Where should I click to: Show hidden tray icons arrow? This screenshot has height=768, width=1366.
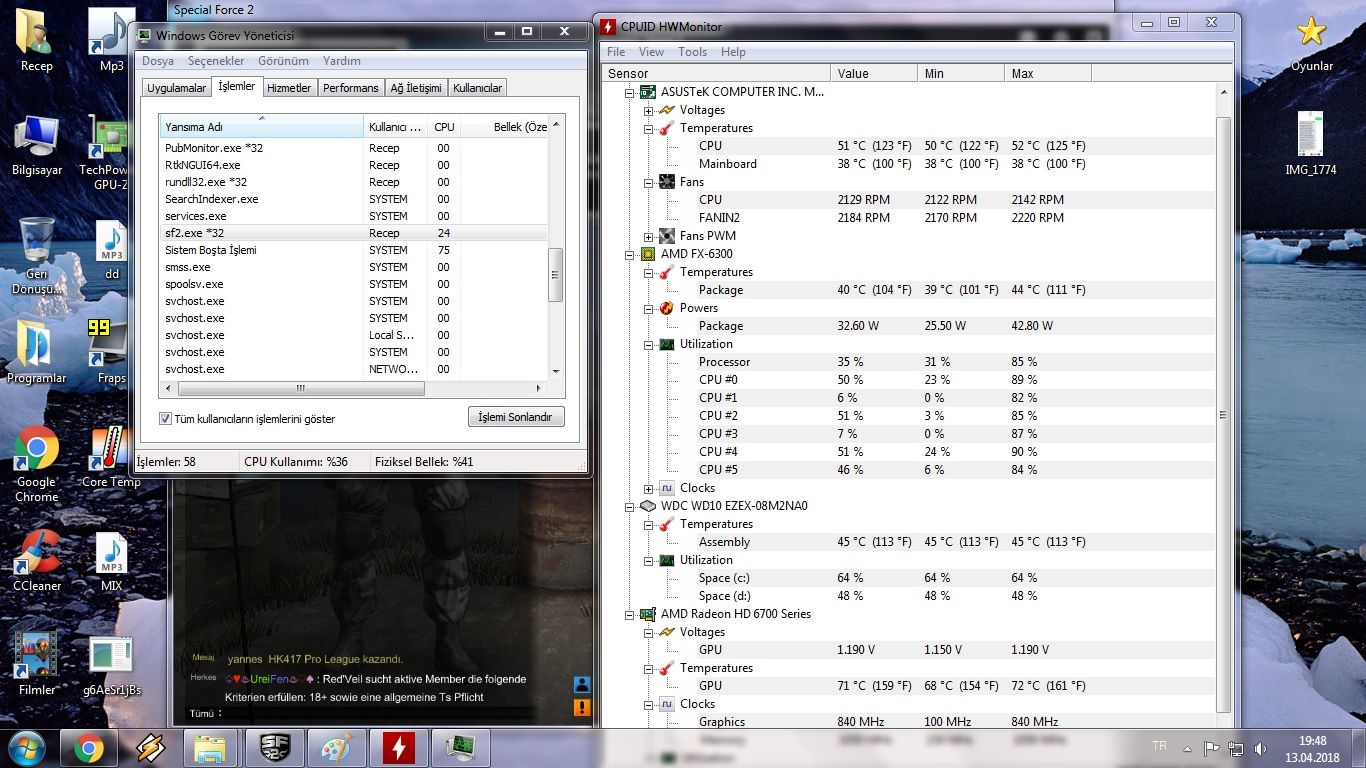click(x=1187, y=748)
